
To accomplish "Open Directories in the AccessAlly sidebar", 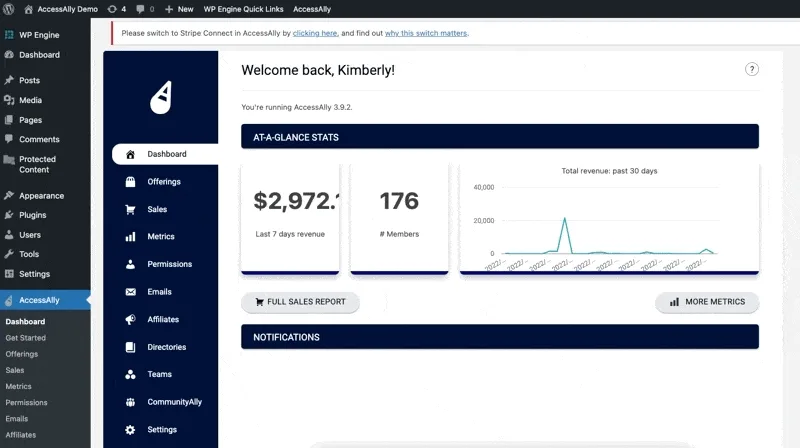I will [x=166, y=347].
